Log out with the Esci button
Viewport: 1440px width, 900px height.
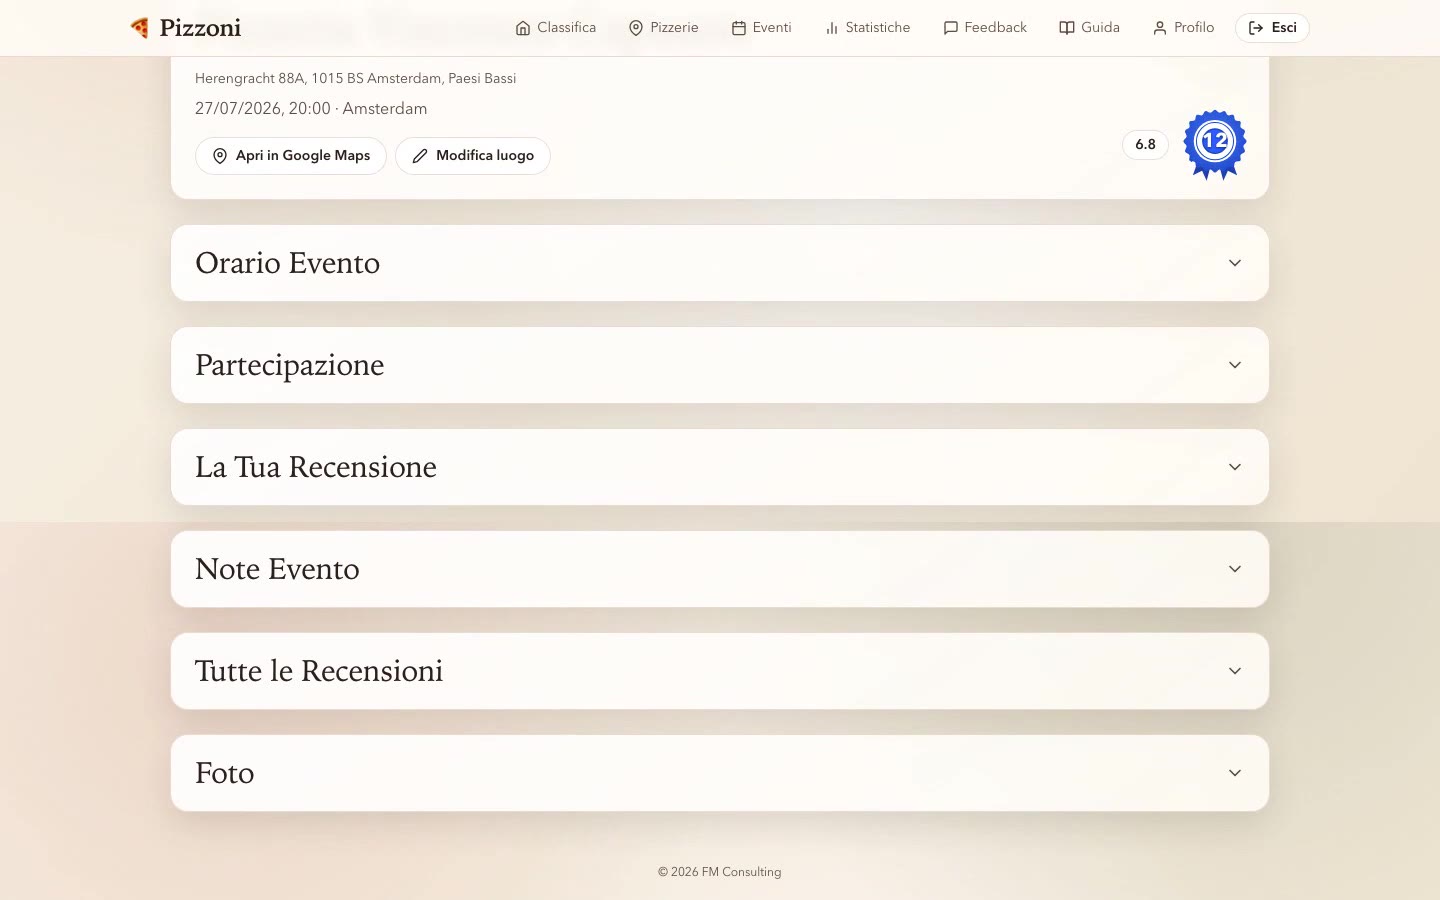click(1272, 28)
